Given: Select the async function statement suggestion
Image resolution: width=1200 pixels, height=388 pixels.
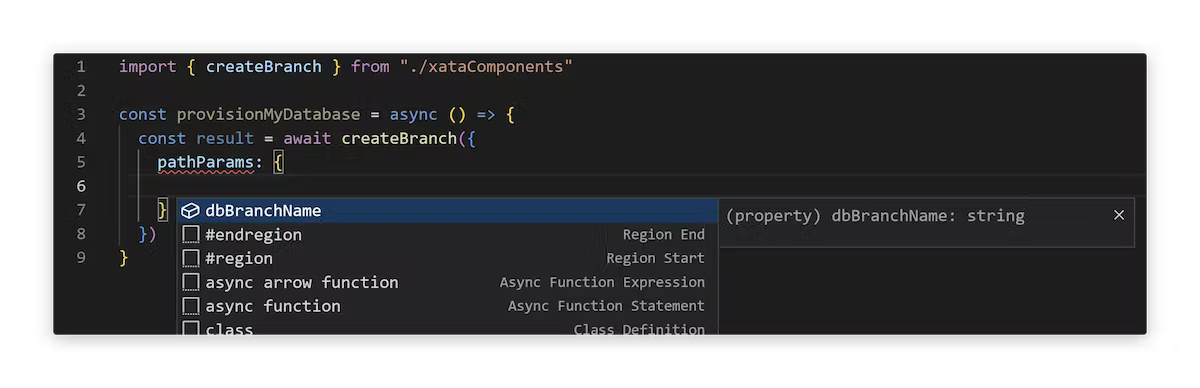Looking at the screenshot, I should 447,306.
